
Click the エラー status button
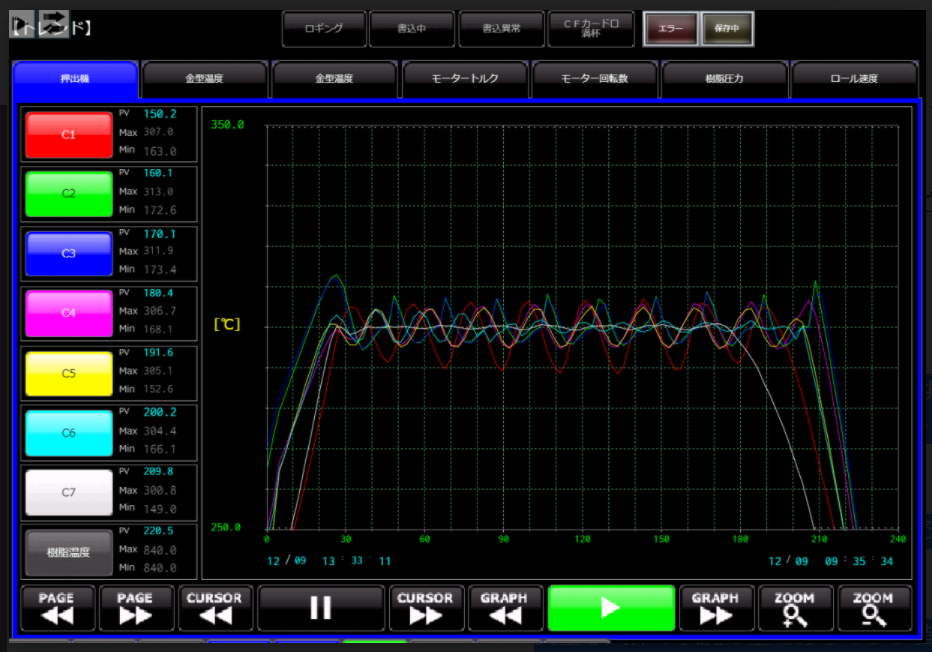click(x=670, y=29)
